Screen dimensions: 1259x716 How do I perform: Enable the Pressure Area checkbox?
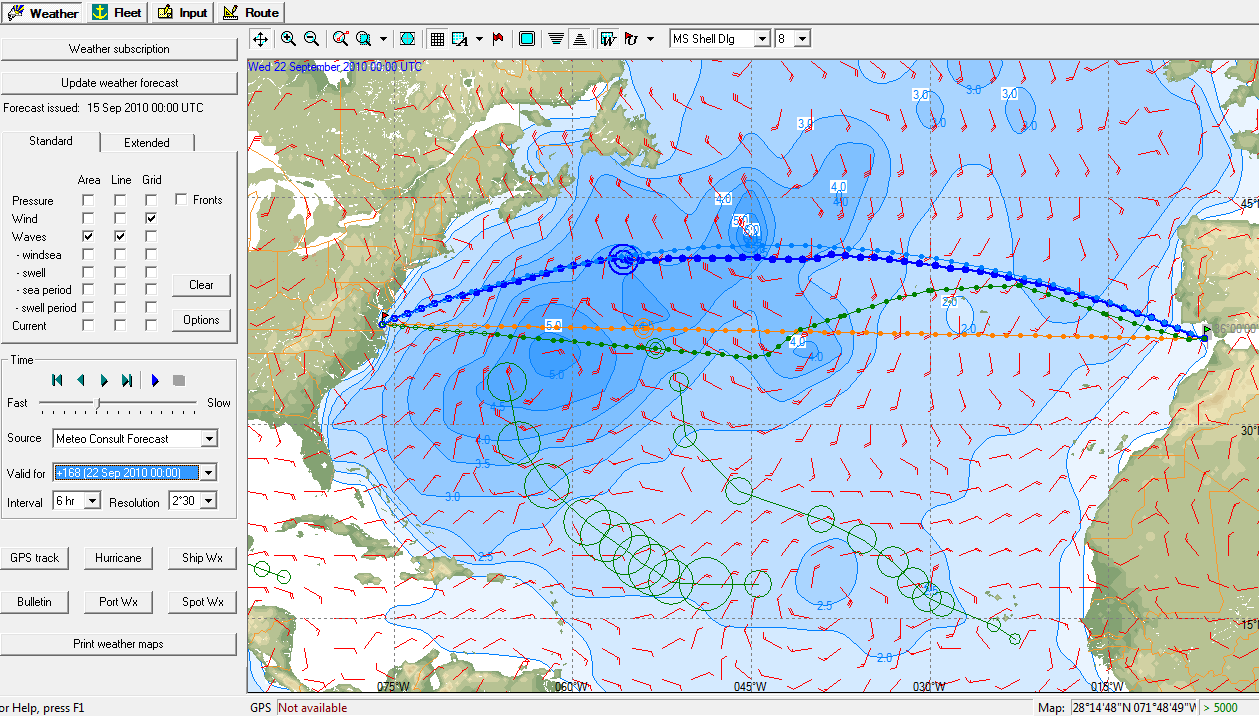(x=88, y=201)
